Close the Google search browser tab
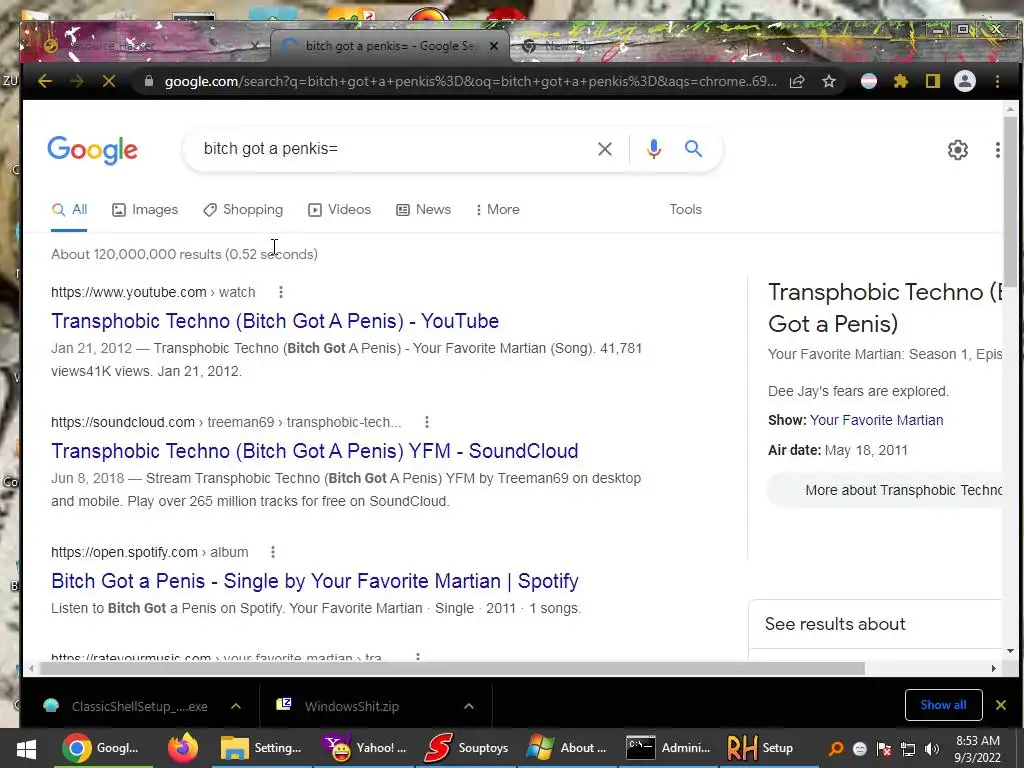Image resolution: width=1024 pixels, height=768 pixels. click(494, 46)
